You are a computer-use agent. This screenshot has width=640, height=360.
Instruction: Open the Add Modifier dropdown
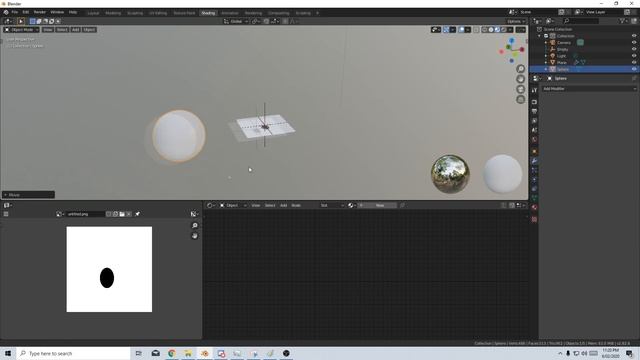(589, 89)
